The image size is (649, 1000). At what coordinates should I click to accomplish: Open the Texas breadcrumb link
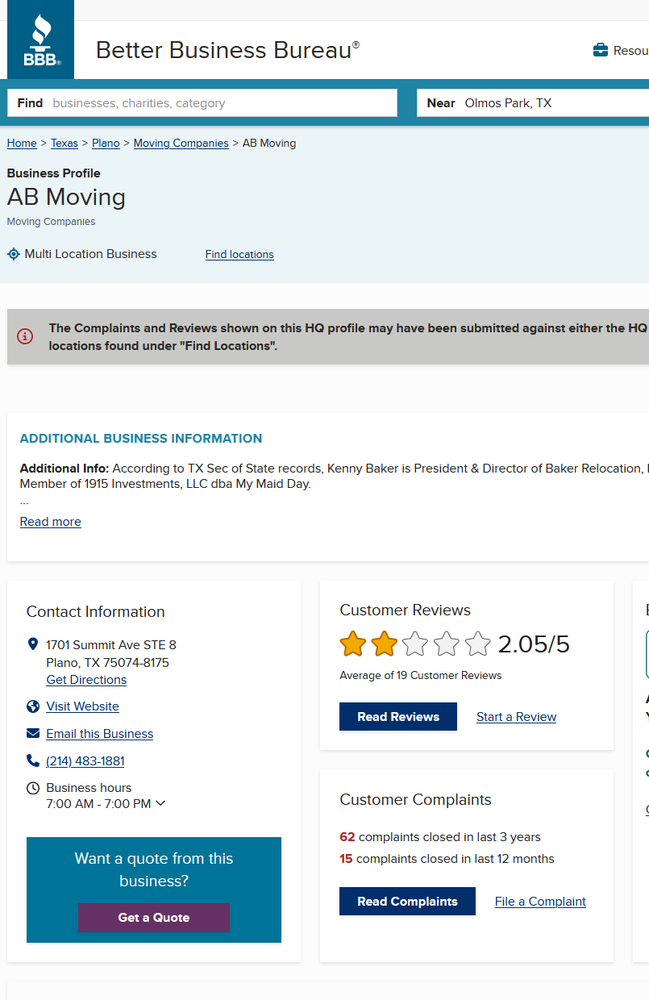click(64, 143)
